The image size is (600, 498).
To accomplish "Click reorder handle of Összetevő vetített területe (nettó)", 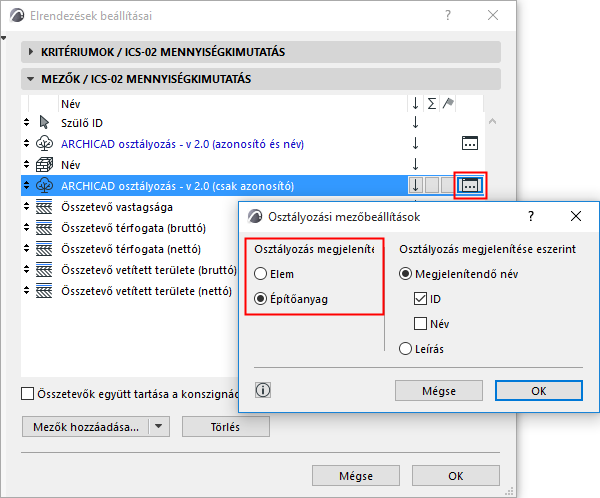I will point(26,291).
